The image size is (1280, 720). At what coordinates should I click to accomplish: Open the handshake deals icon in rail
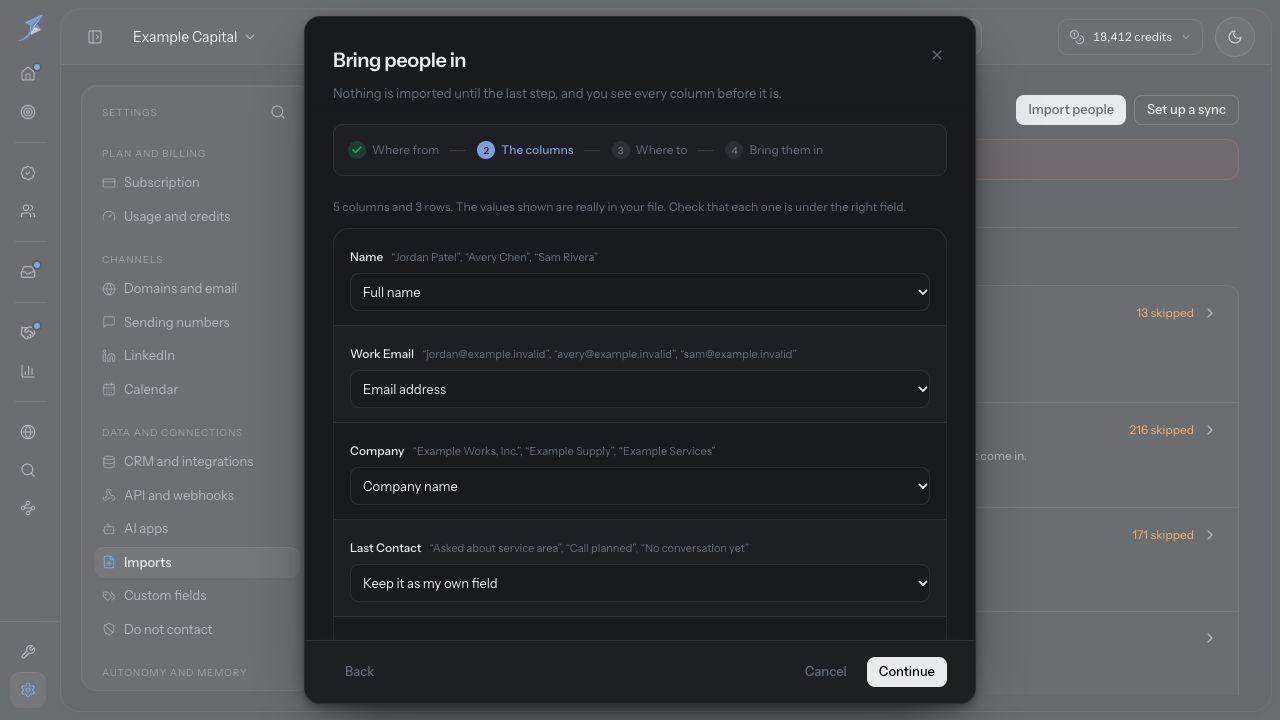click(28, 333)
